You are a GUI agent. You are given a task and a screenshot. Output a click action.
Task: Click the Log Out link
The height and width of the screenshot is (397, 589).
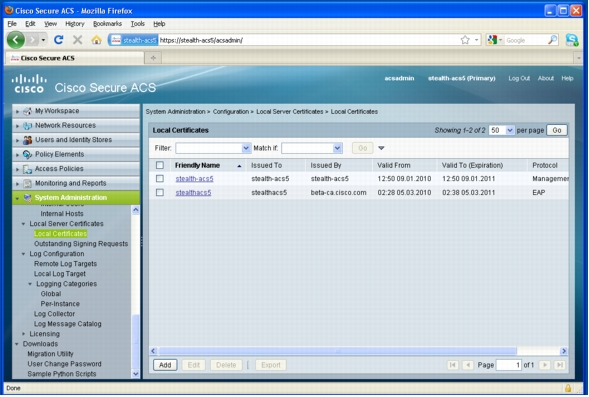point(519,78)
